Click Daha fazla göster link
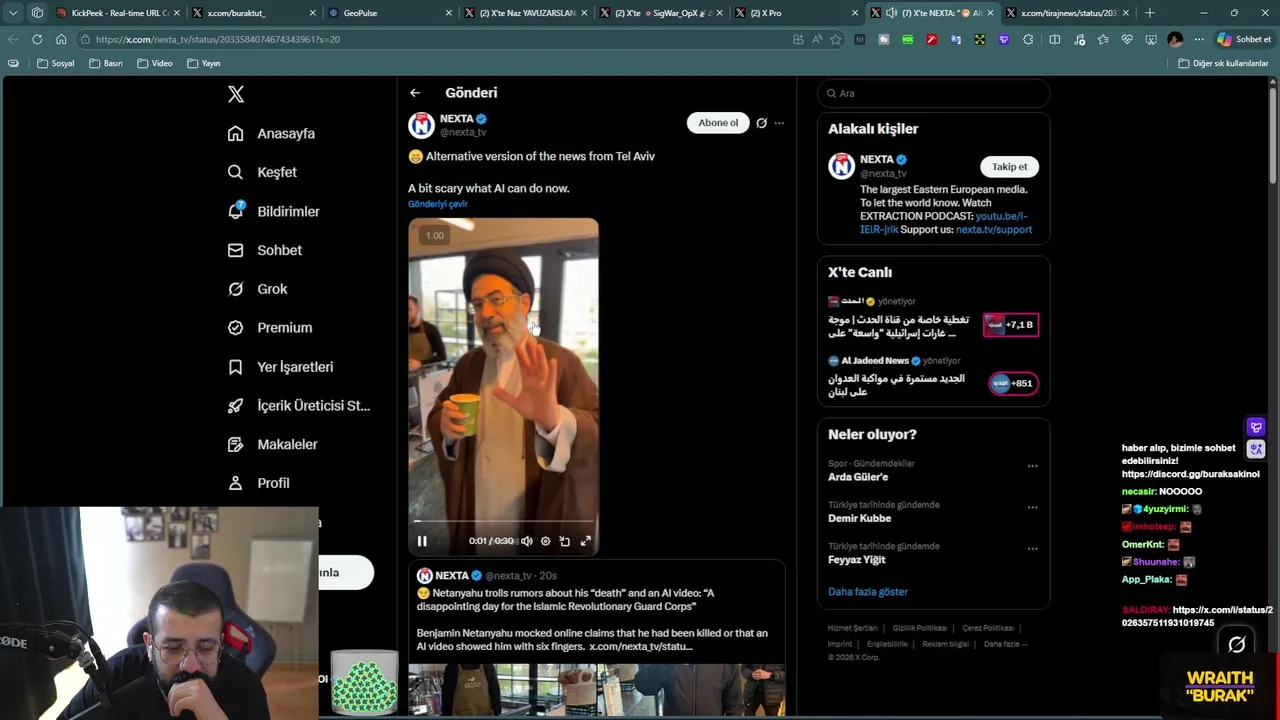The height and width of the screenshot is (720, 1280). [x=868, y=592]
